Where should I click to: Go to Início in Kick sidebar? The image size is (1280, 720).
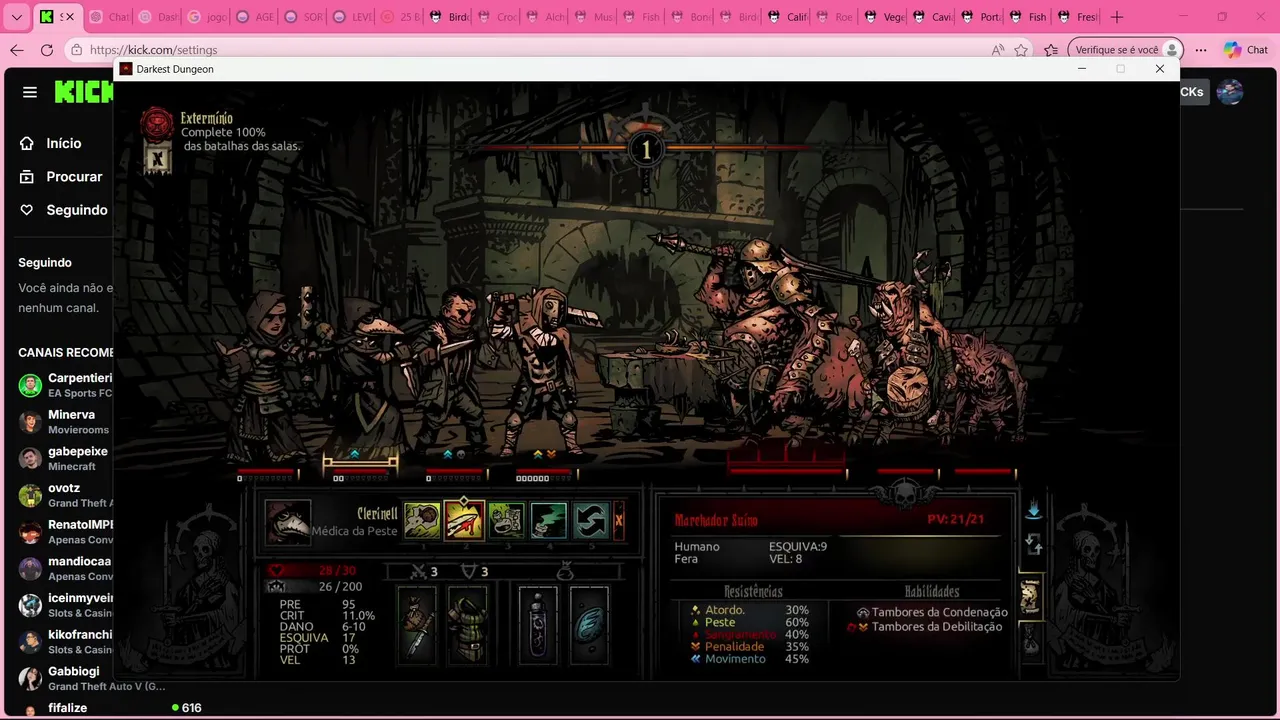[63, 143]
